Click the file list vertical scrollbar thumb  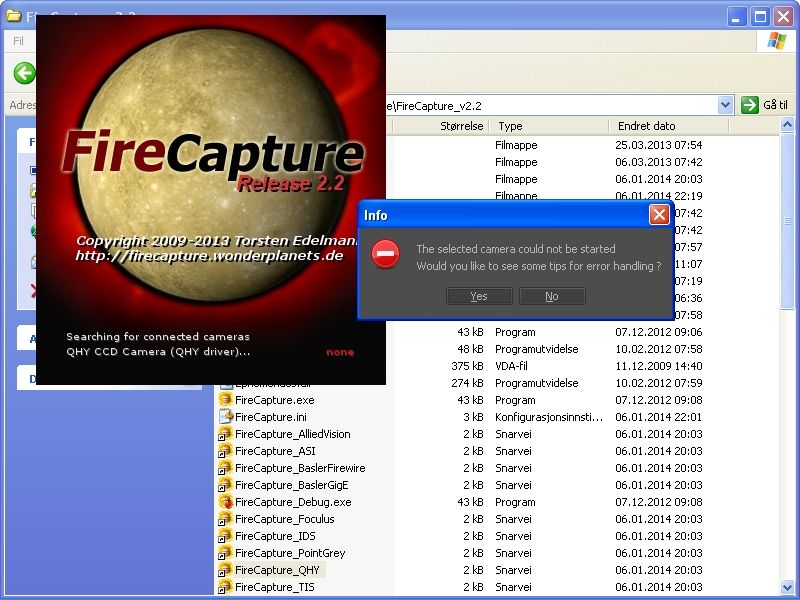click(x=787, y=220)
